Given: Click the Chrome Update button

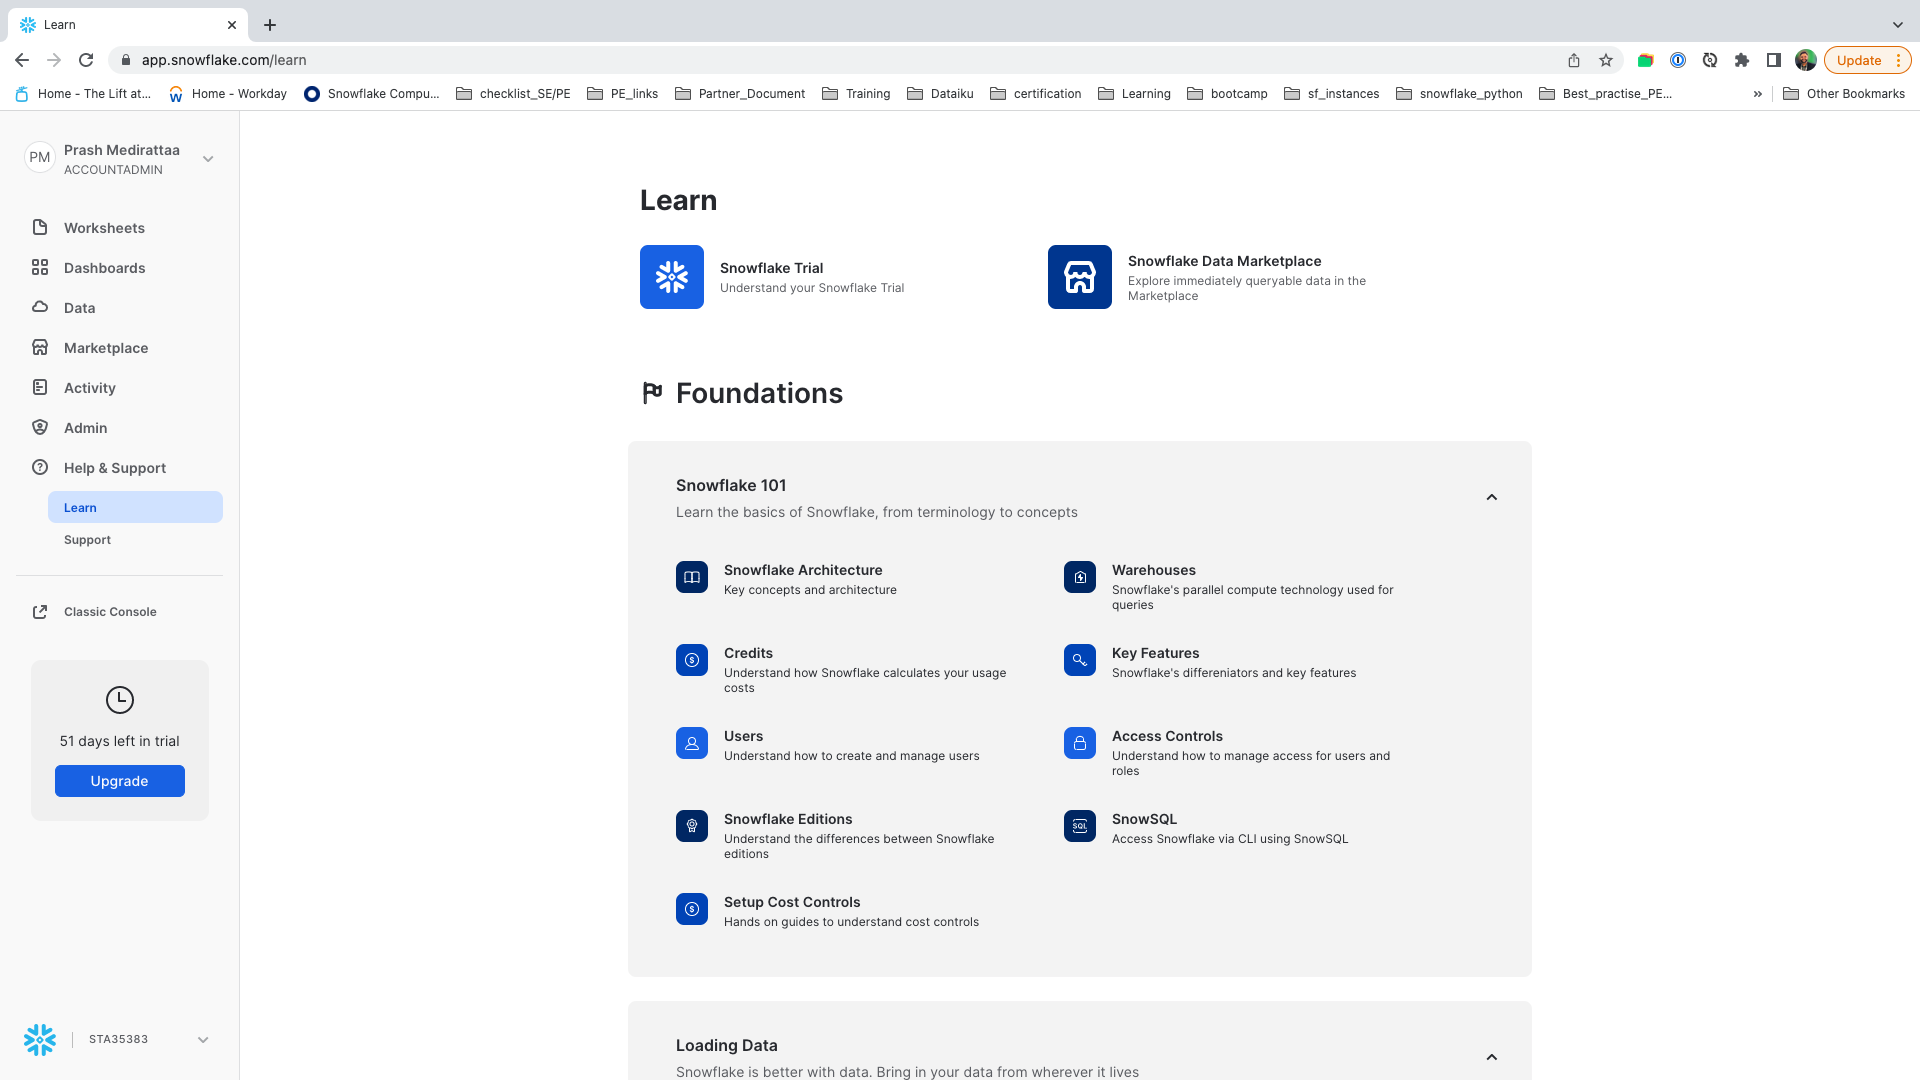Looking at the screenshot, I should (x=1858, y=60).
